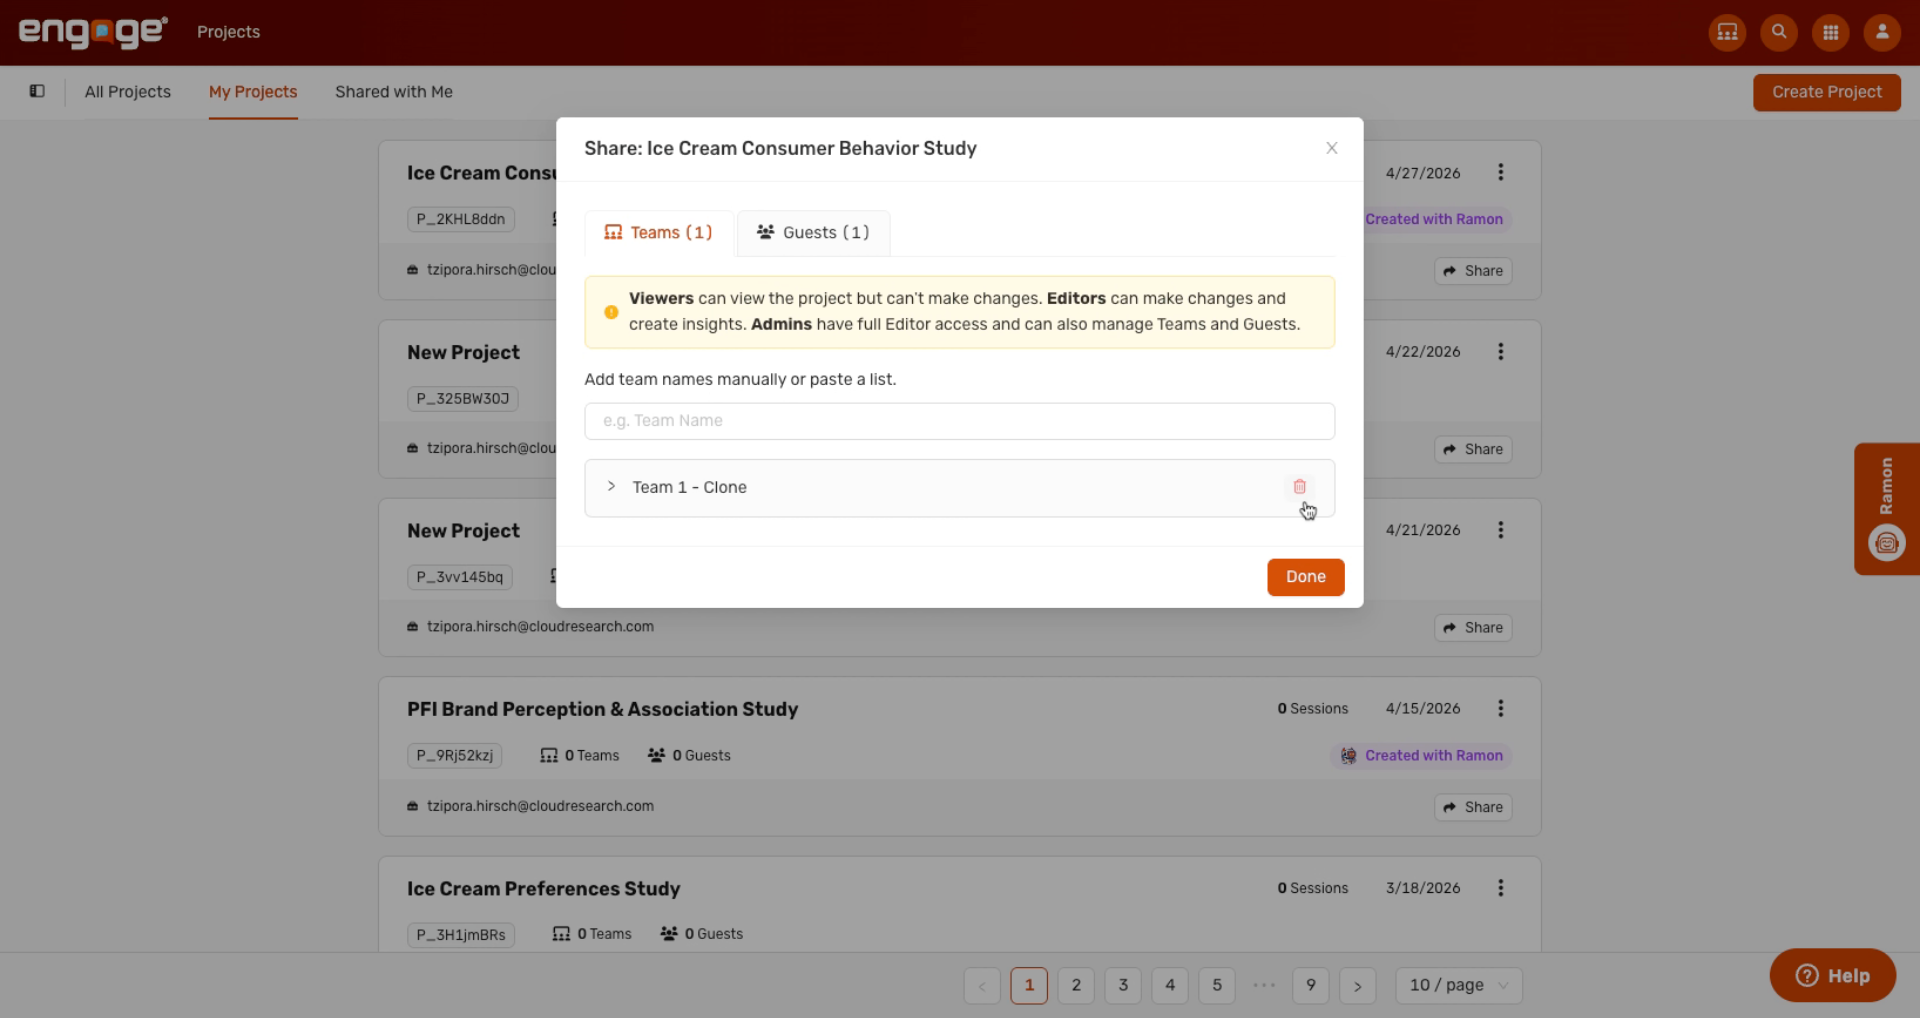
Task: Select the My Projects tab
Action: click(x=253, y=92)
